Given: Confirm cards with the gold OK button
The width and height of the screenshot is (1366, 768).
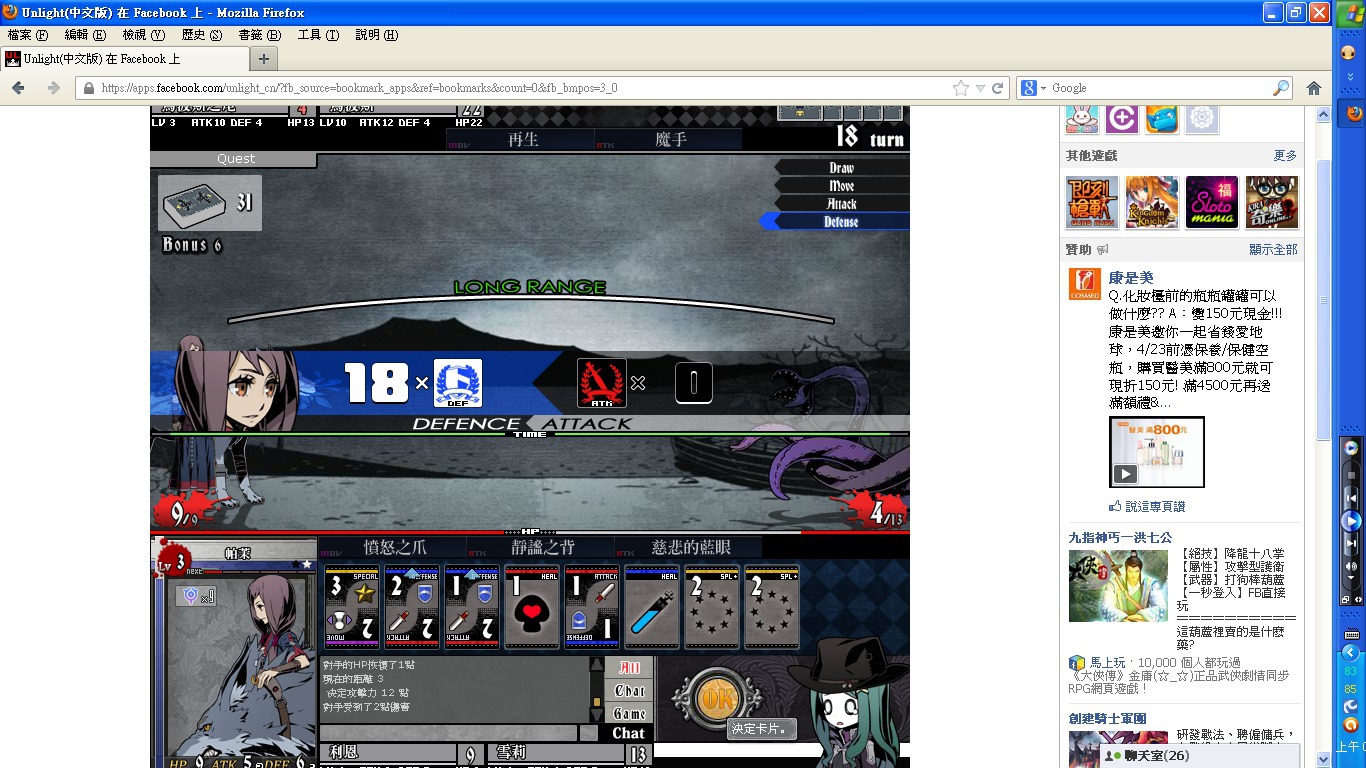Looking at the screenshot, I should tap(716, 699).
